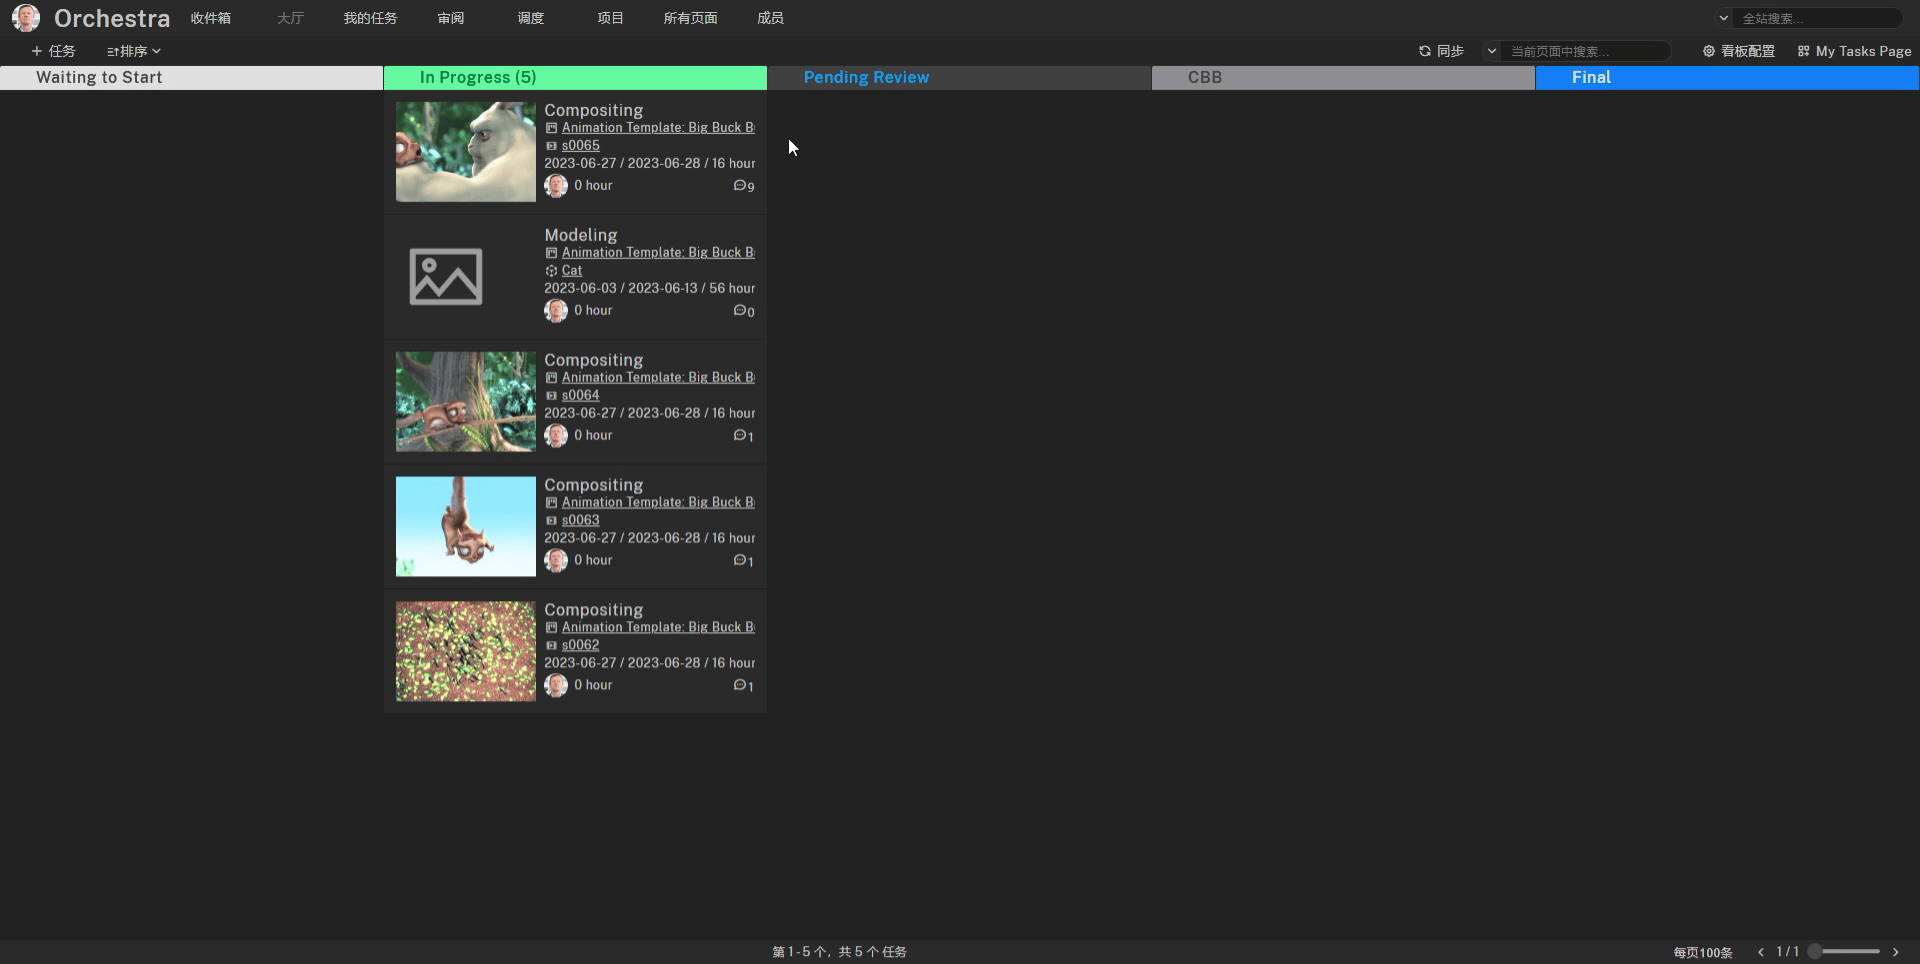Screen dimensions: 1920x964
Task: Add a new task with + 任务
Action: [x=53, y=51]
